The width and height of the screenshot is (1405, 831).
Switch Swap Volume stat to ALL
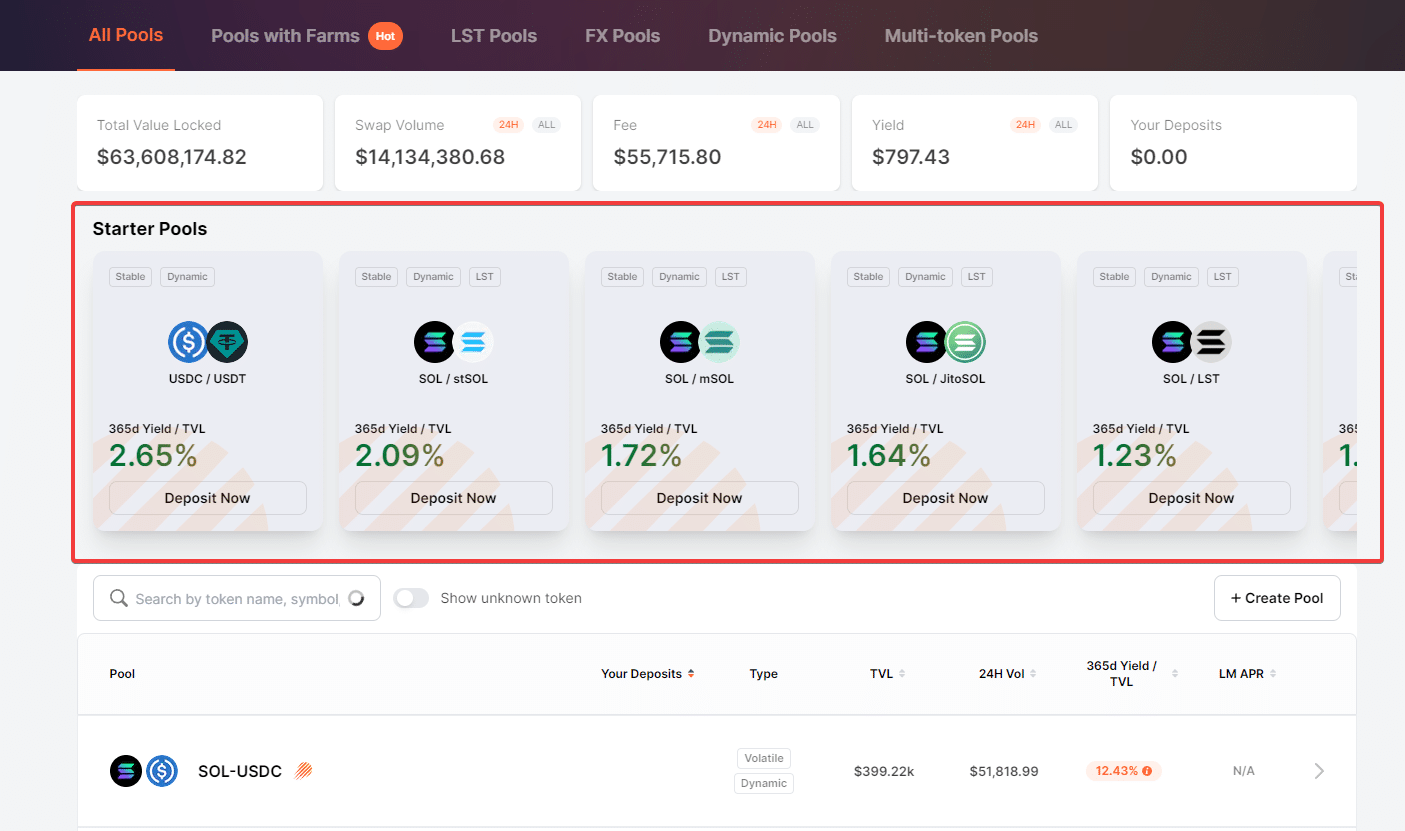[546, 124]
